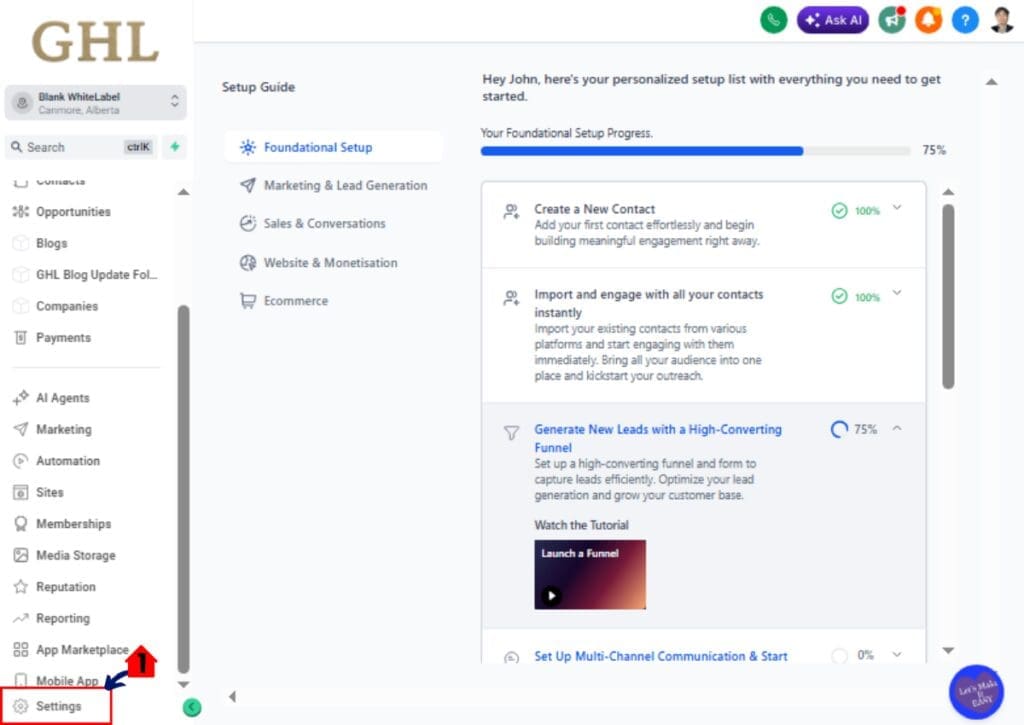Image resolution: width=1024 pixels, height=725 pixels.
Task: Click the green sparkle AI icon beside search
Action: click(175, 147)
